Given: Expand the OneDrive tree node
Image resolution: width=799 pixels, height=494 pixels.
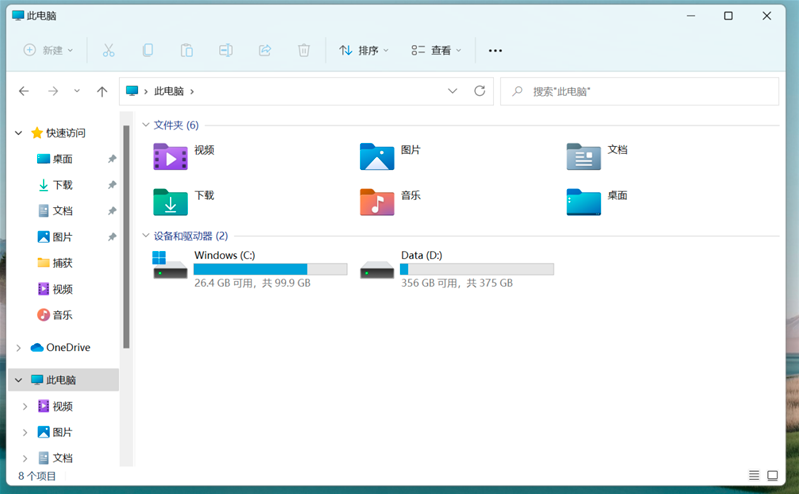Looking at the screenshot, I should pos(18,348).
